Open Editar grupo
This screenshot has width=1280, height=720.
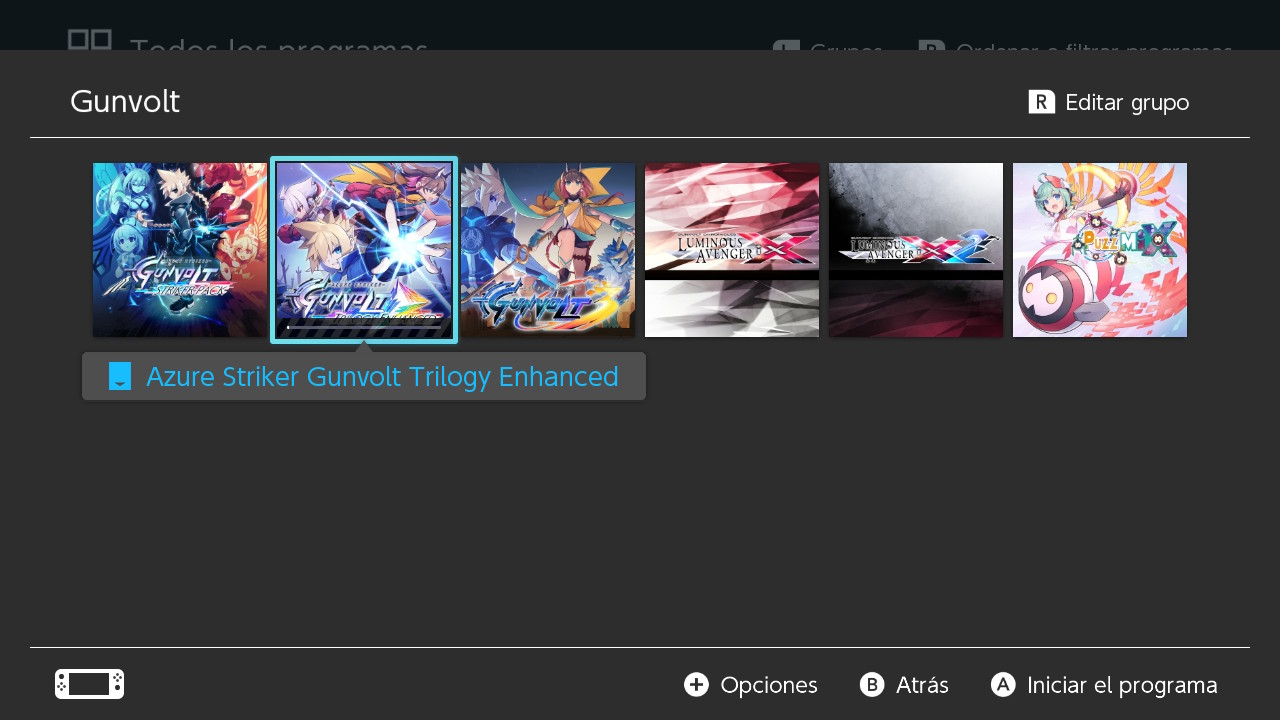tap(1127, 102)
